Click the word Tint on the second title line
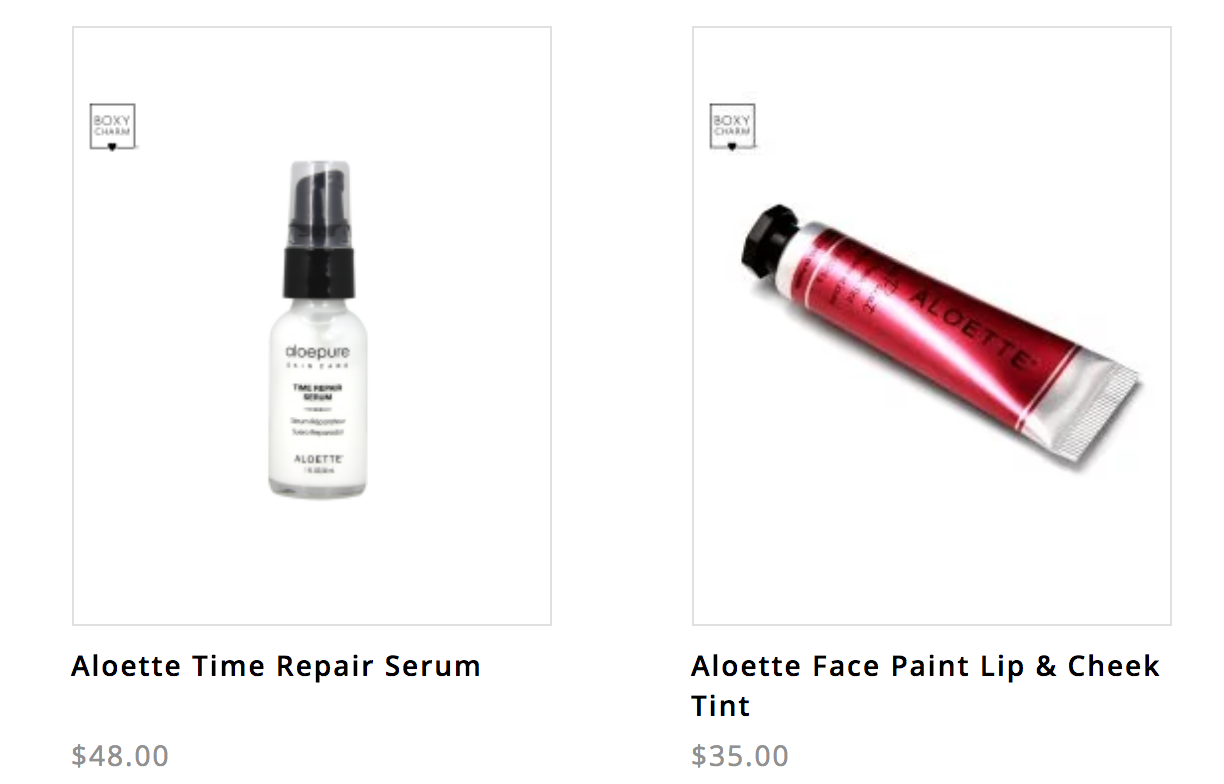The image size is (1224, 784). click(x=721, y=706)
